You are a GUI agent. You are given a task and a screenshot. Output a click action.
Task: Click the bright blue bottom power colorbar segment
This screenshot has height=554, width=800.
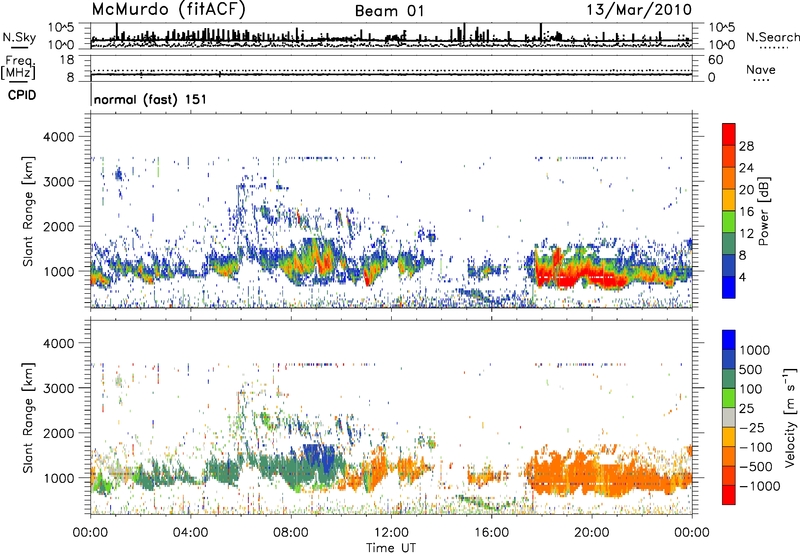coord(729,287)
